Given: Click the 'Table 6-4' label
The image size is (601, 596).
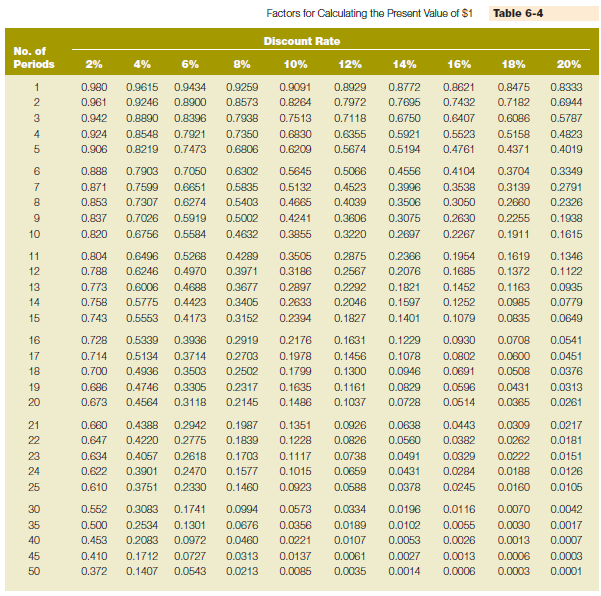Looking at the screenshot, I should point(518,13).
